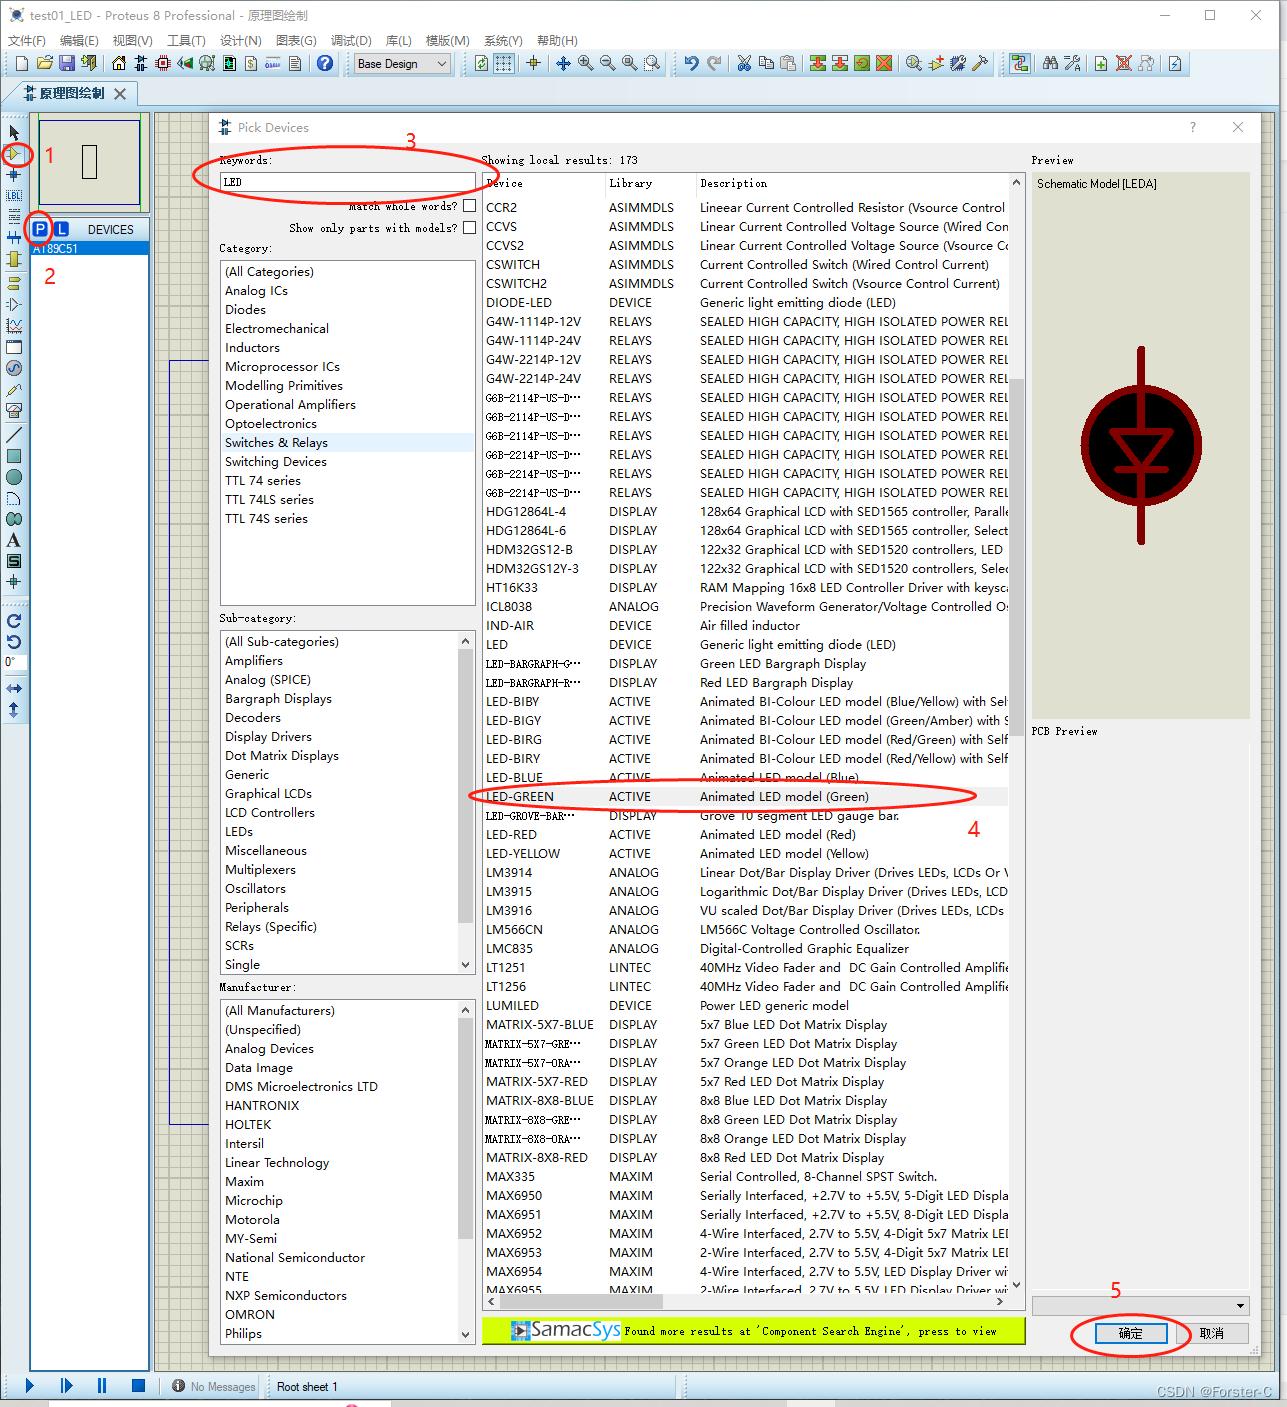
Task: Rotate clockwise using the rotate icon
Action: pos(14,620)
